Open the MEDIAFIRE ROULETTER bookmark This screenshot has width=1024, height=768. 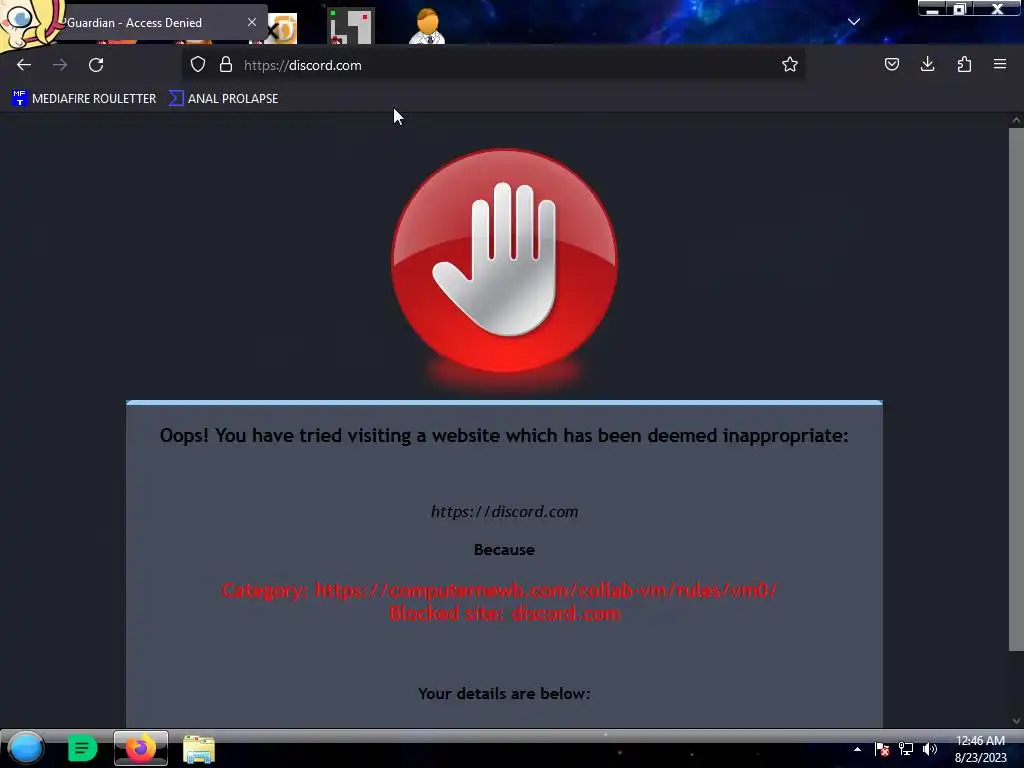[x=84, y=99]
